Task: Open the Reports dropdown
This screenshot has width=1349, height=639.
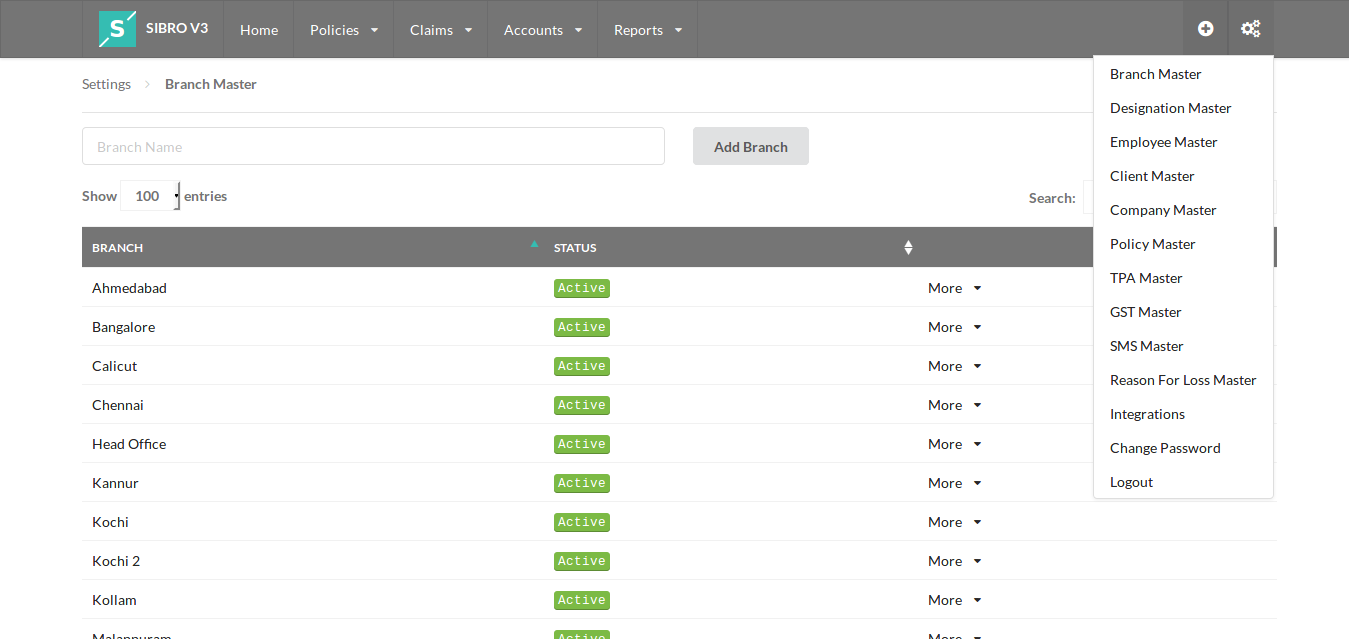Action: click(648, 29)
